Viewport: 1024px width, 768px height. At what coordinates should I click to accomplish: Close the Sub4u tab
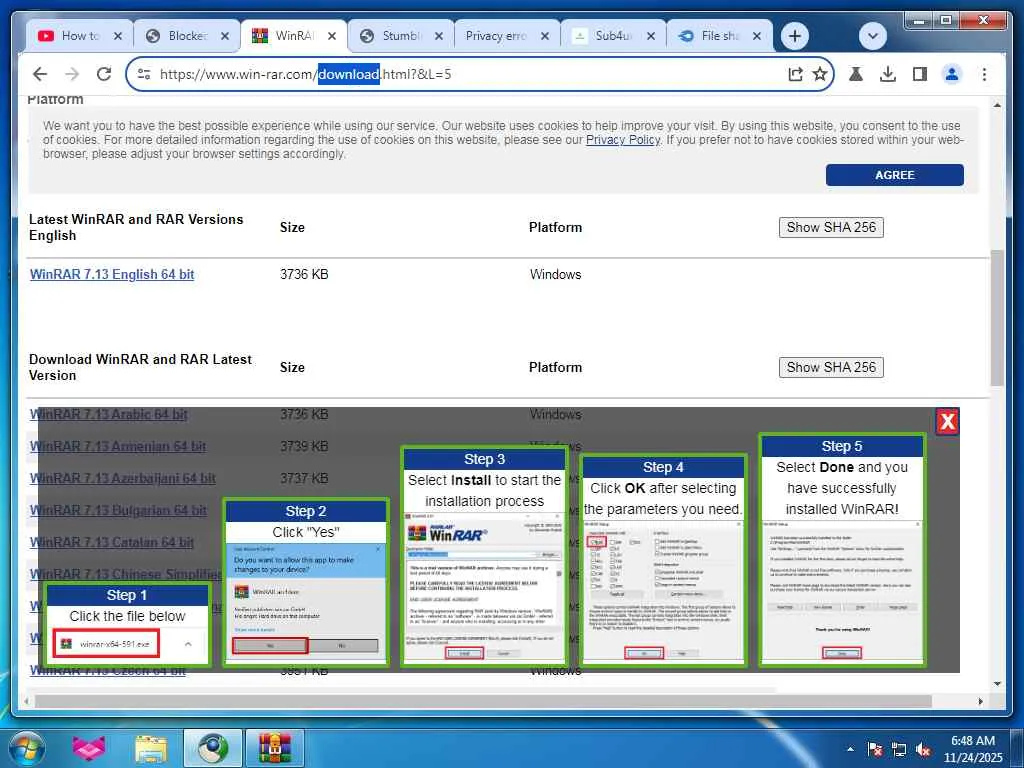(x=650, y=36)
